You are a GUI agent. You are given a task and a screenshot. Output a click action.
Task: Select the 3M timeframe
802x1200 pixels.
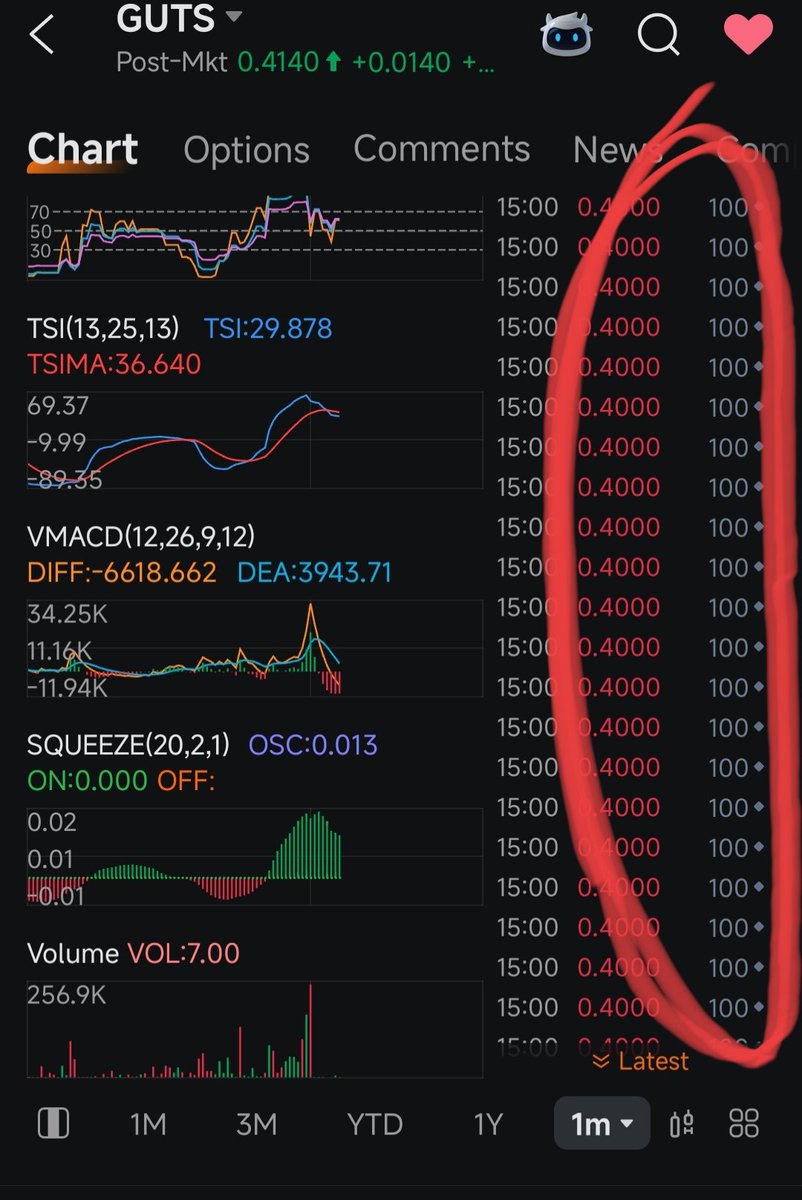point(256,1124)
